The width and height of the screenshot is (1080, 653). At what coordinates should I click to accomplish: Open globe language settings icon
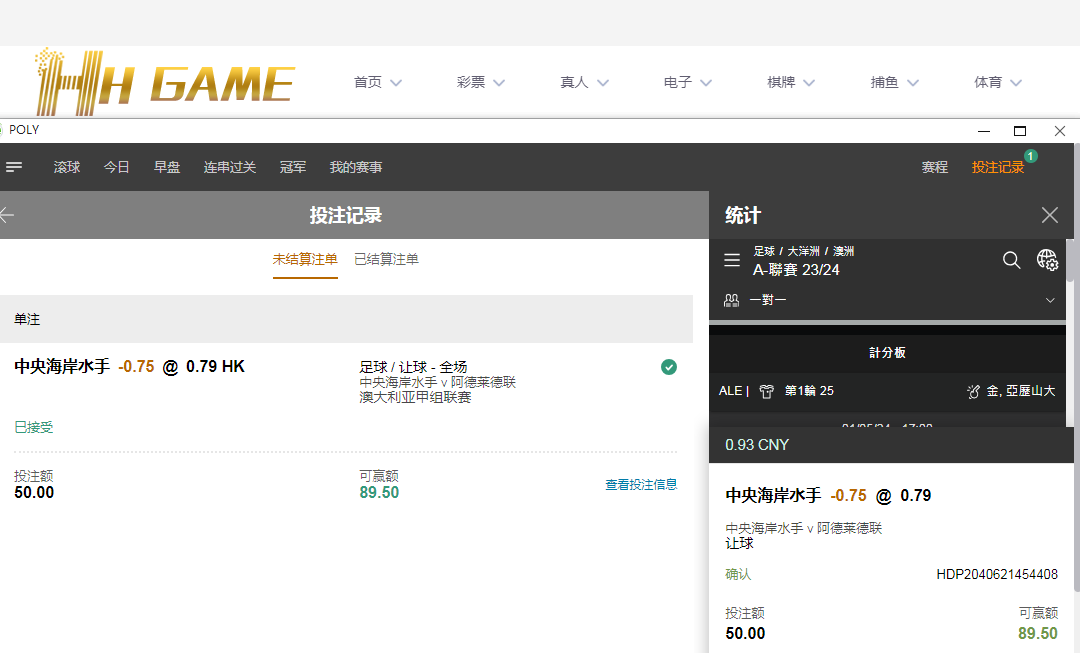point(1047,260)
